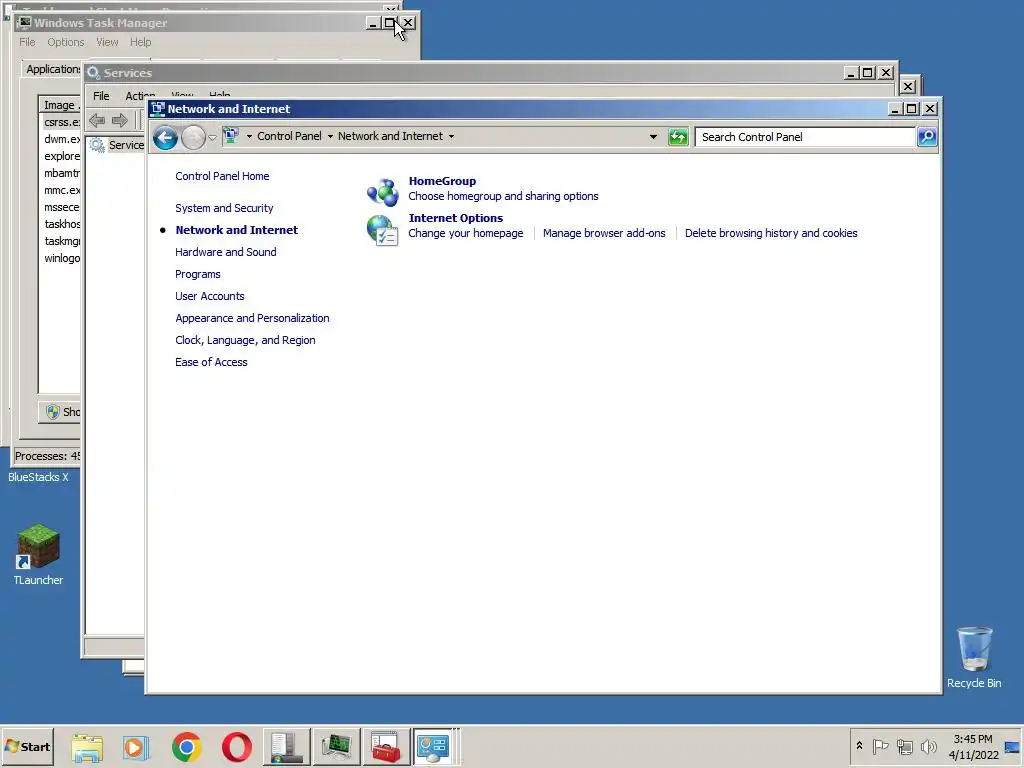Open the address bar history dropdown
This screenshot has width=1024, height=768.
pos(653,136)
